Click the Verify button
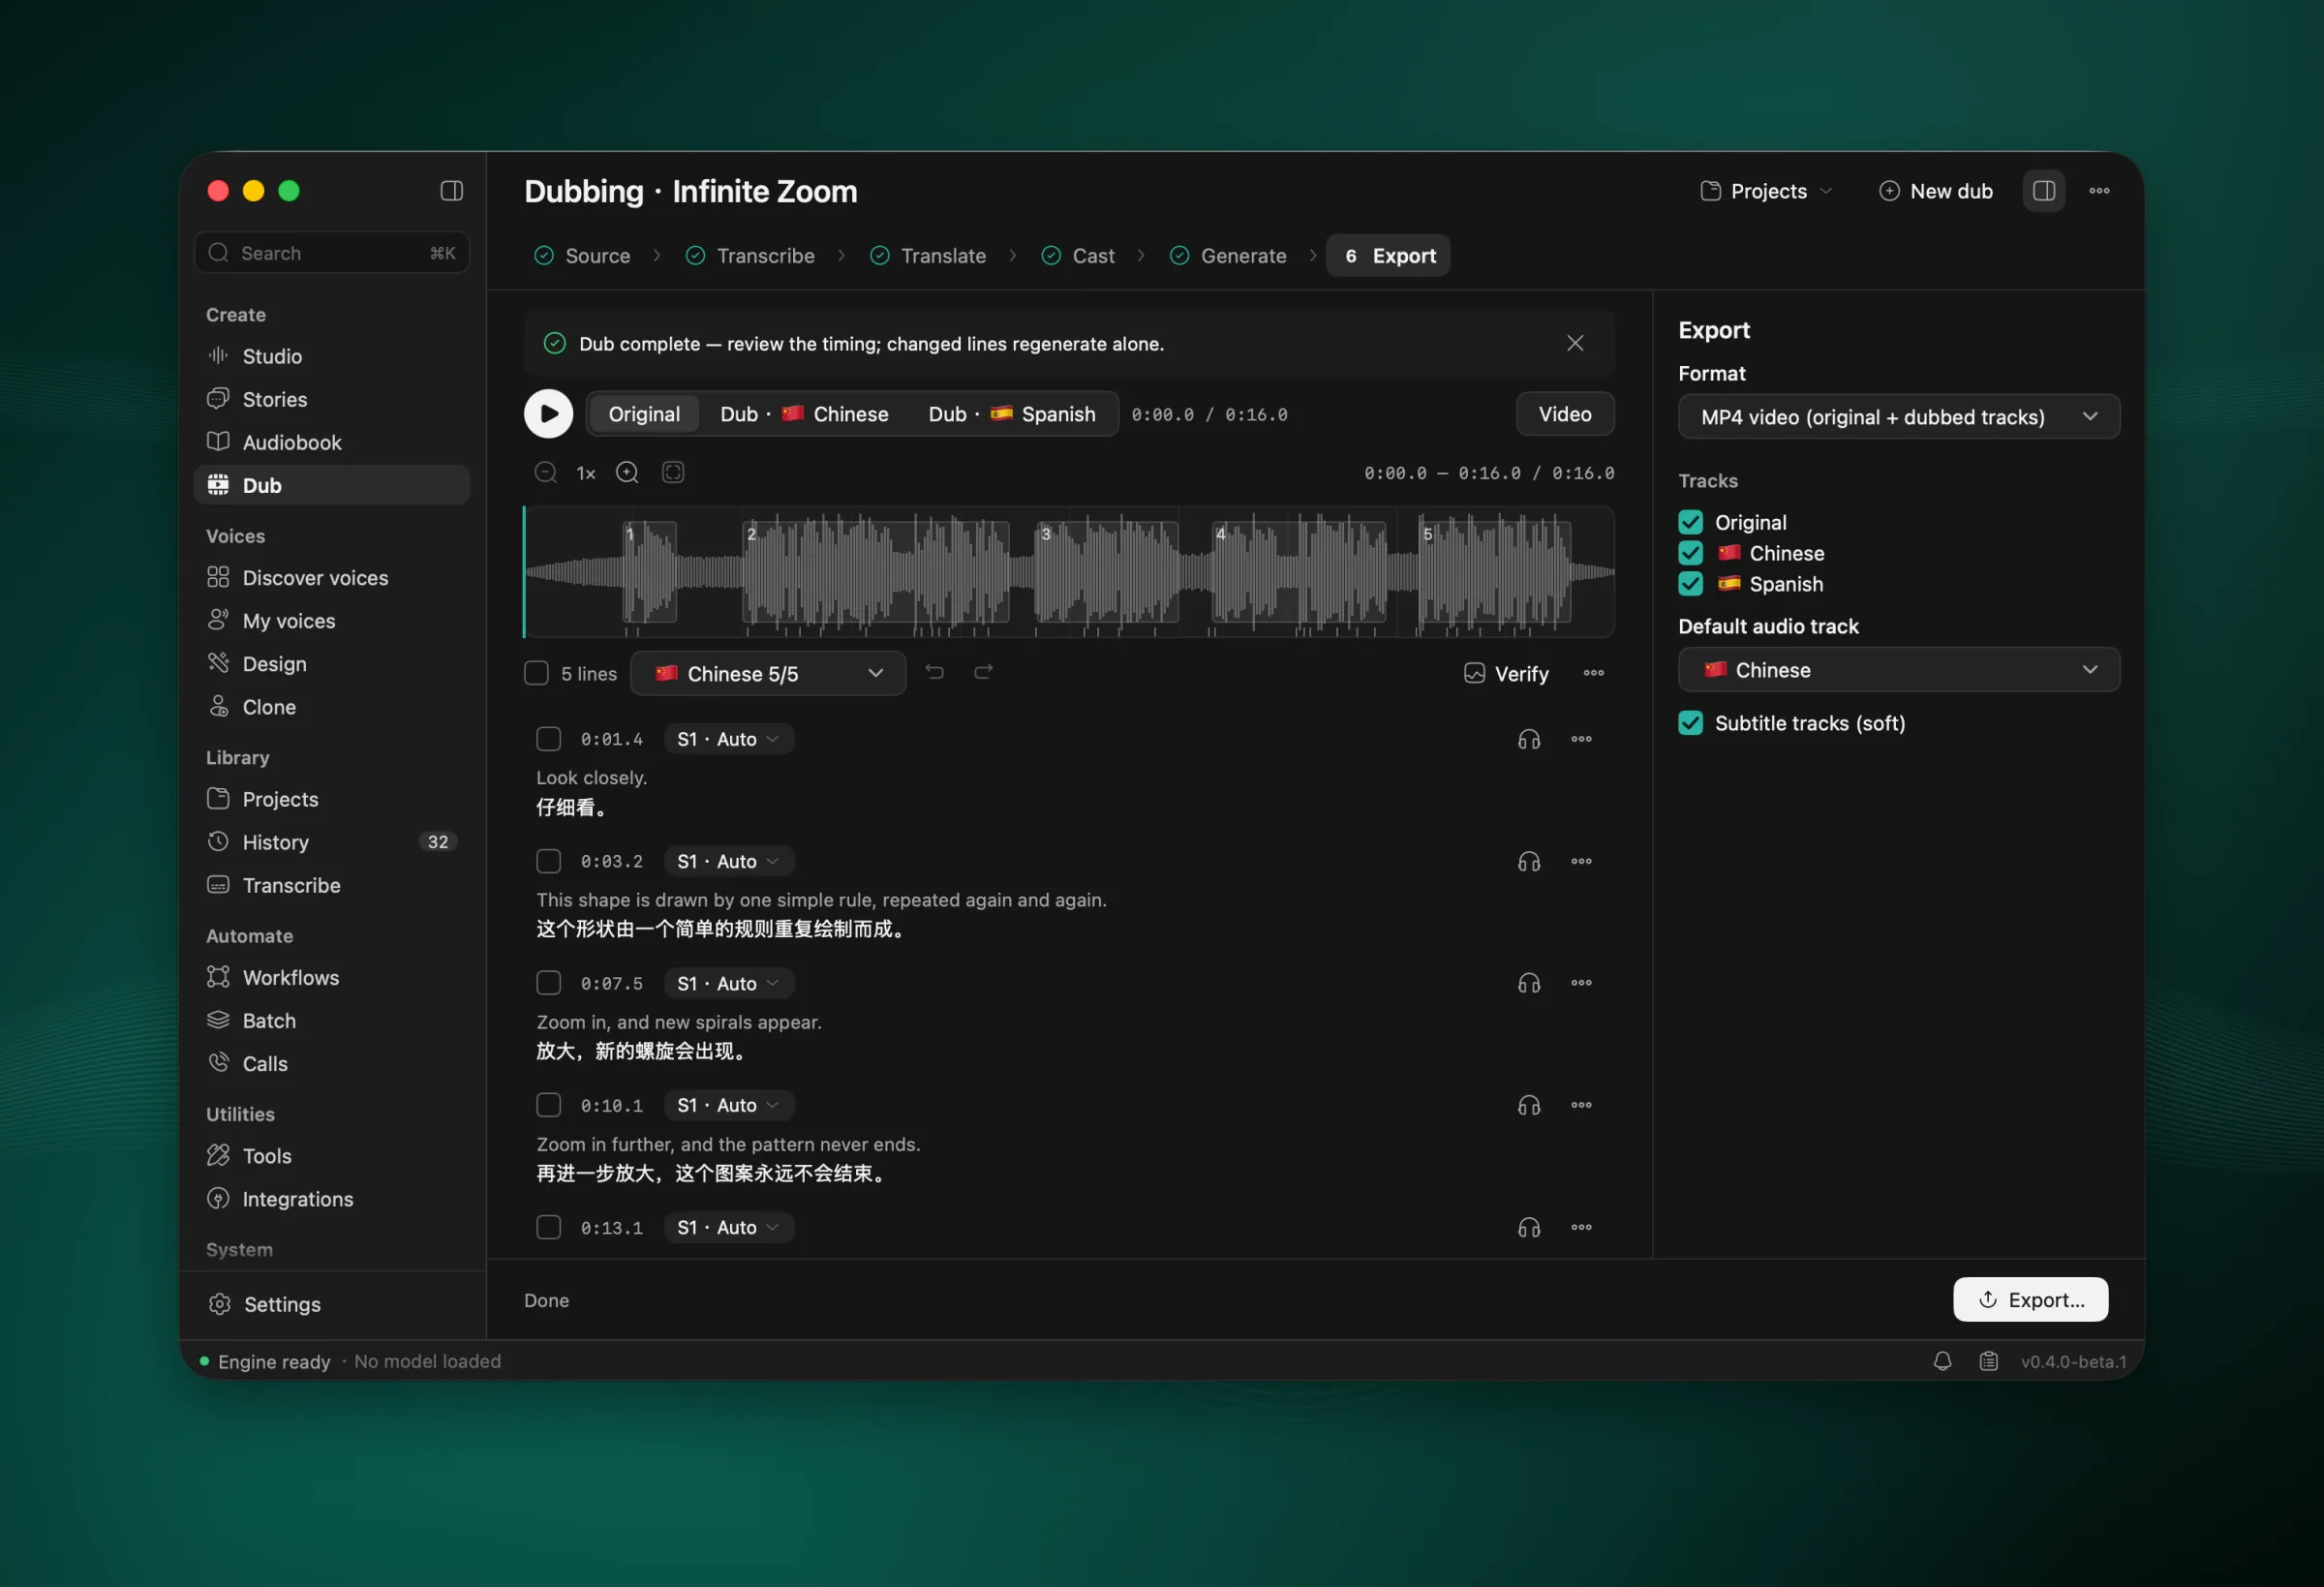Image resolution: width=2324 pixels, height=1587 pixels. 1506,673
